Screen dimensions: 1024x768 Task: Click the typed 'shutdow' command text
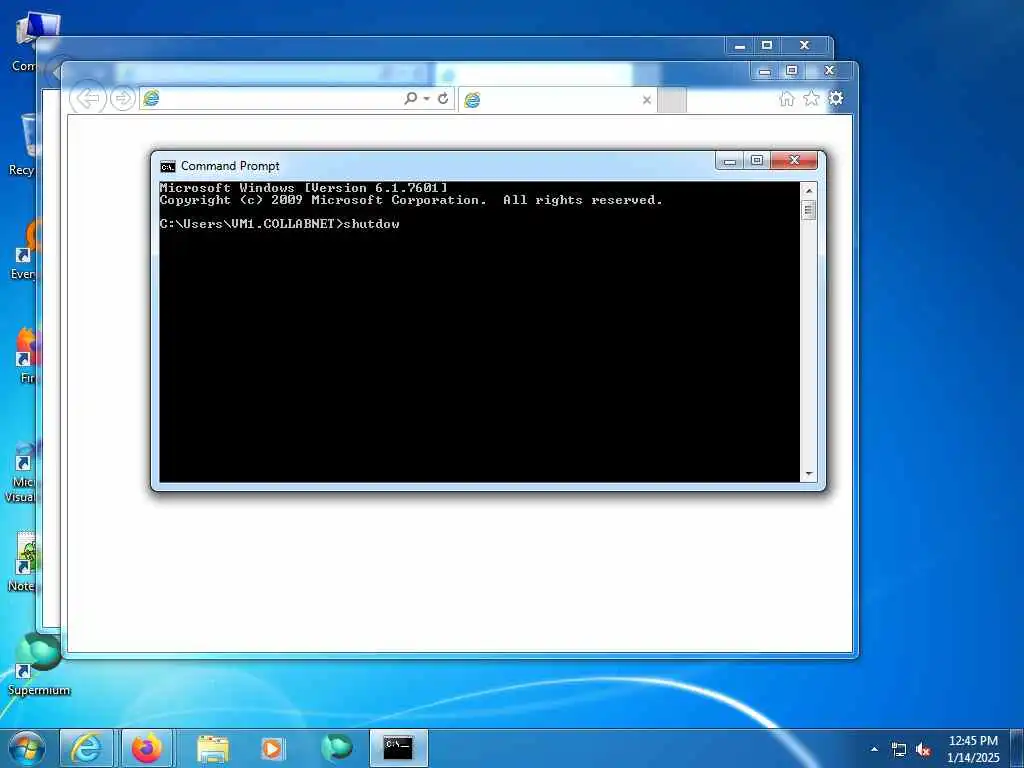coord(372,224)
